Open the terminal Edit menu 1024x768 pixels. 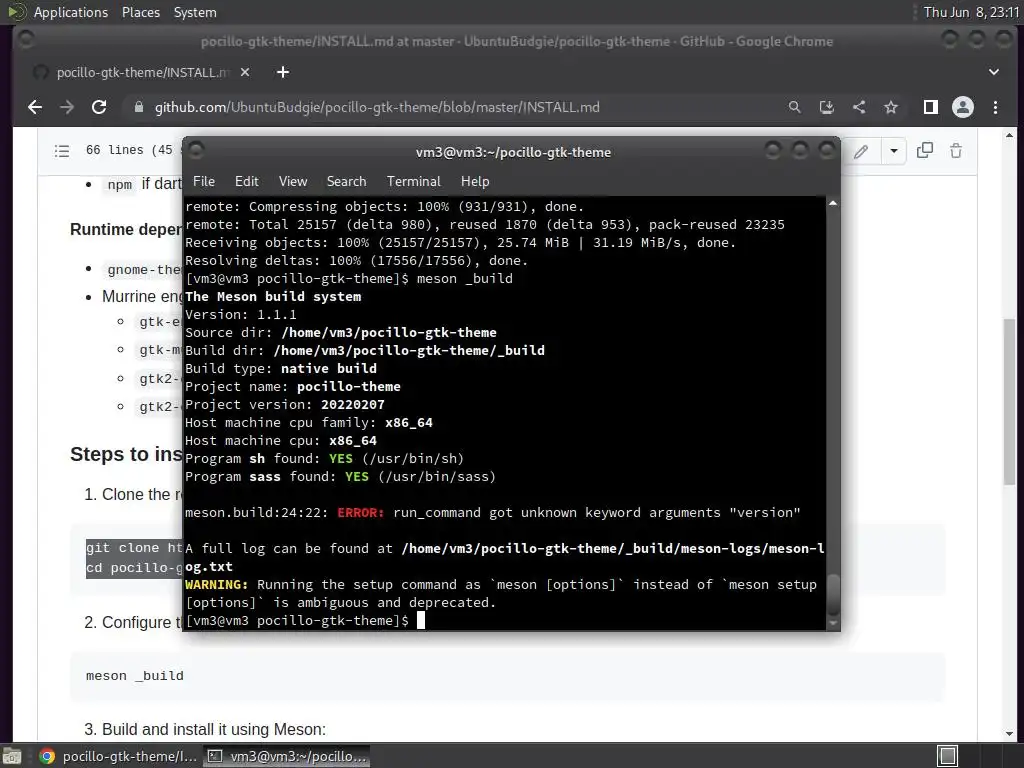(x=247, y=181)
